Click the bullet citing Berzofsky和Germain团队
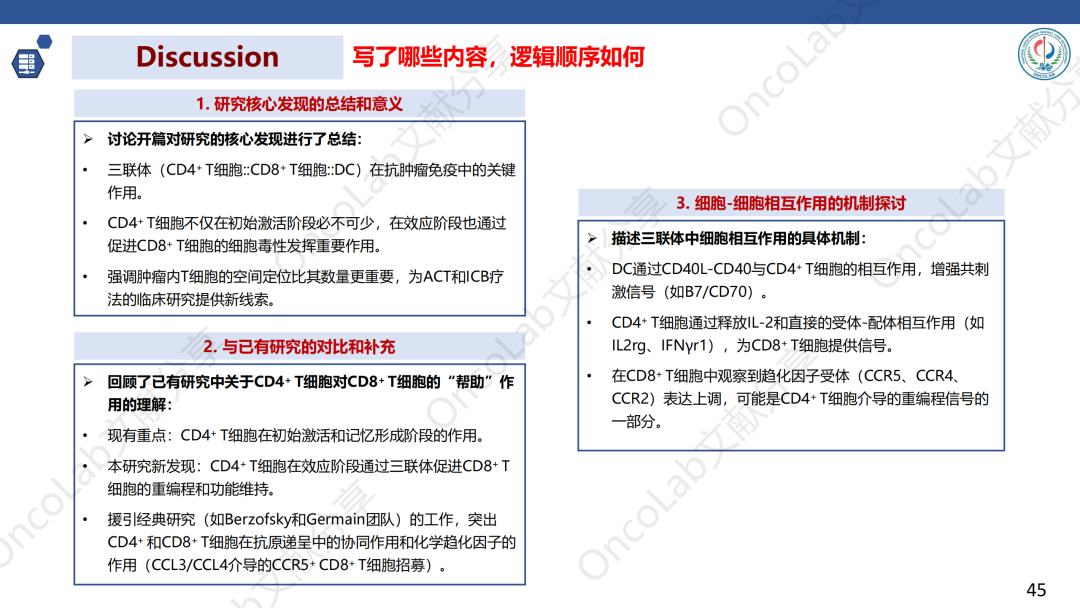Screen dimensions: 1080x608 pyautogui.click(x=310, y=542)
